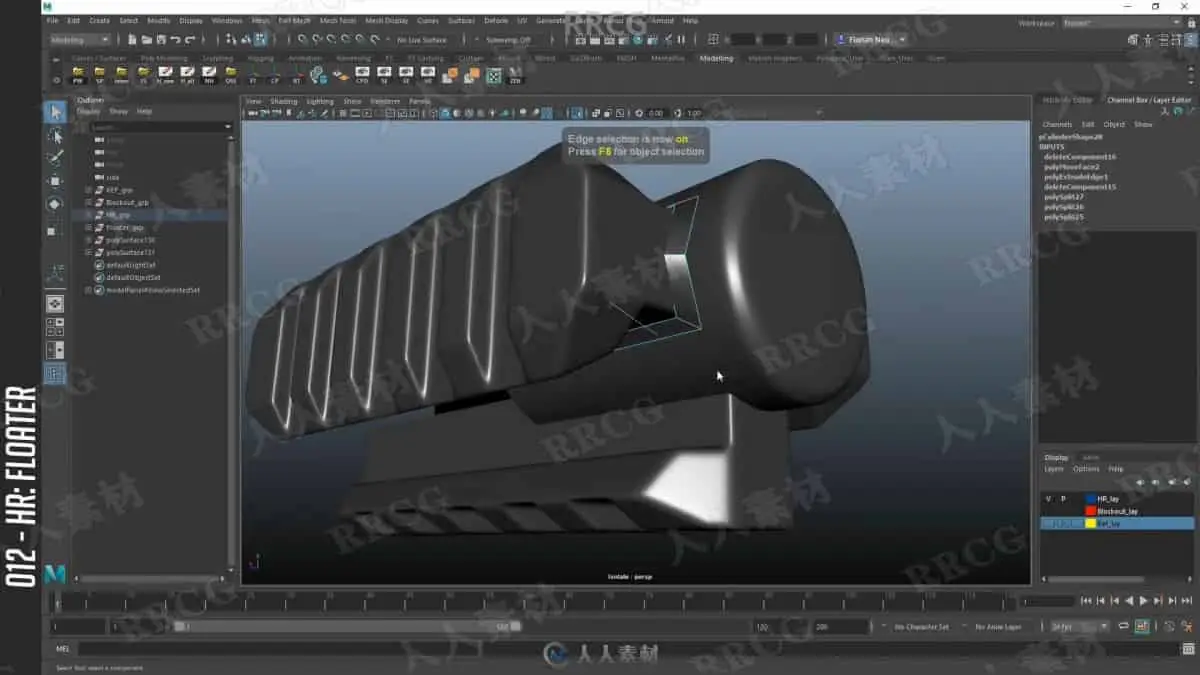Step back one frame
Screen dimensions: 1200x675
click(x=1101, y=600)
